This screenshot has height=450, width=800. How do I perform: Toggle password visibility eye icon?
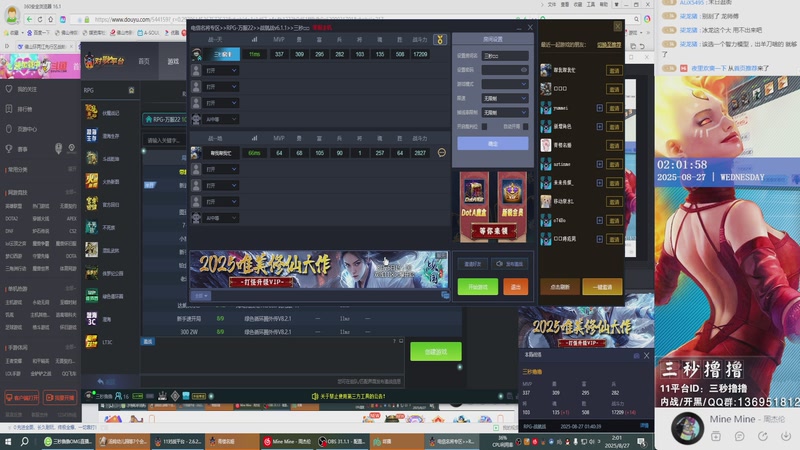[x=523, y=70]
